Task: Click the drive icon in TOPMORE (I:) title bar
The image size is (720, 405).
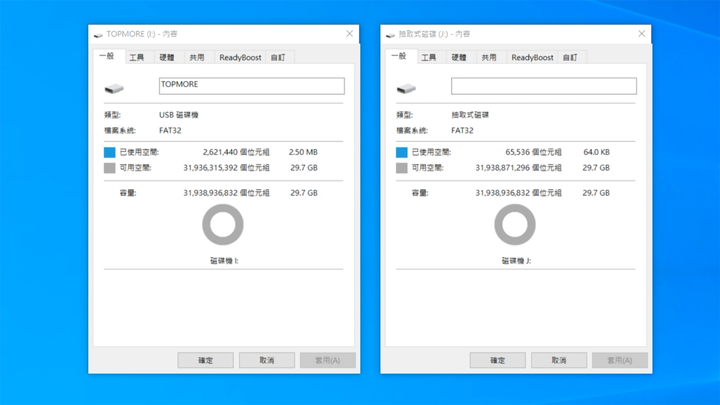Action: coord(98,35)
